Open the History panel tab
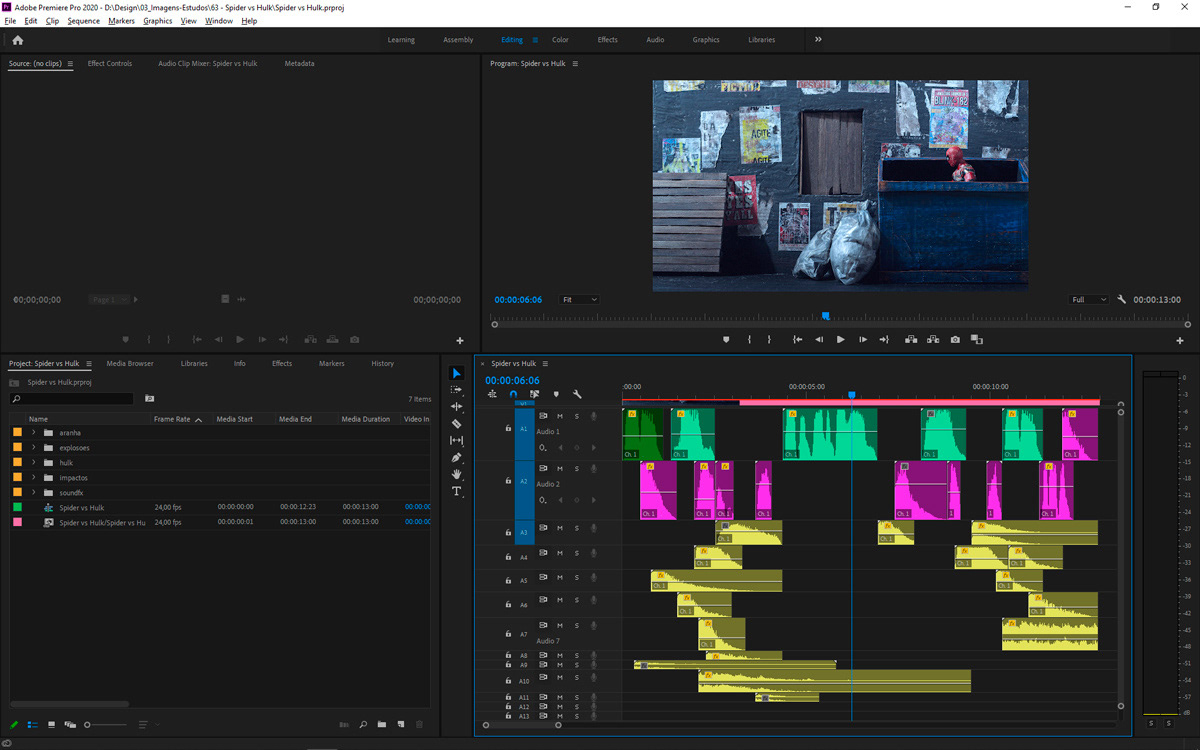This screenshot has height=750, width=1200. pyautogui.click(x=382, y=364)
